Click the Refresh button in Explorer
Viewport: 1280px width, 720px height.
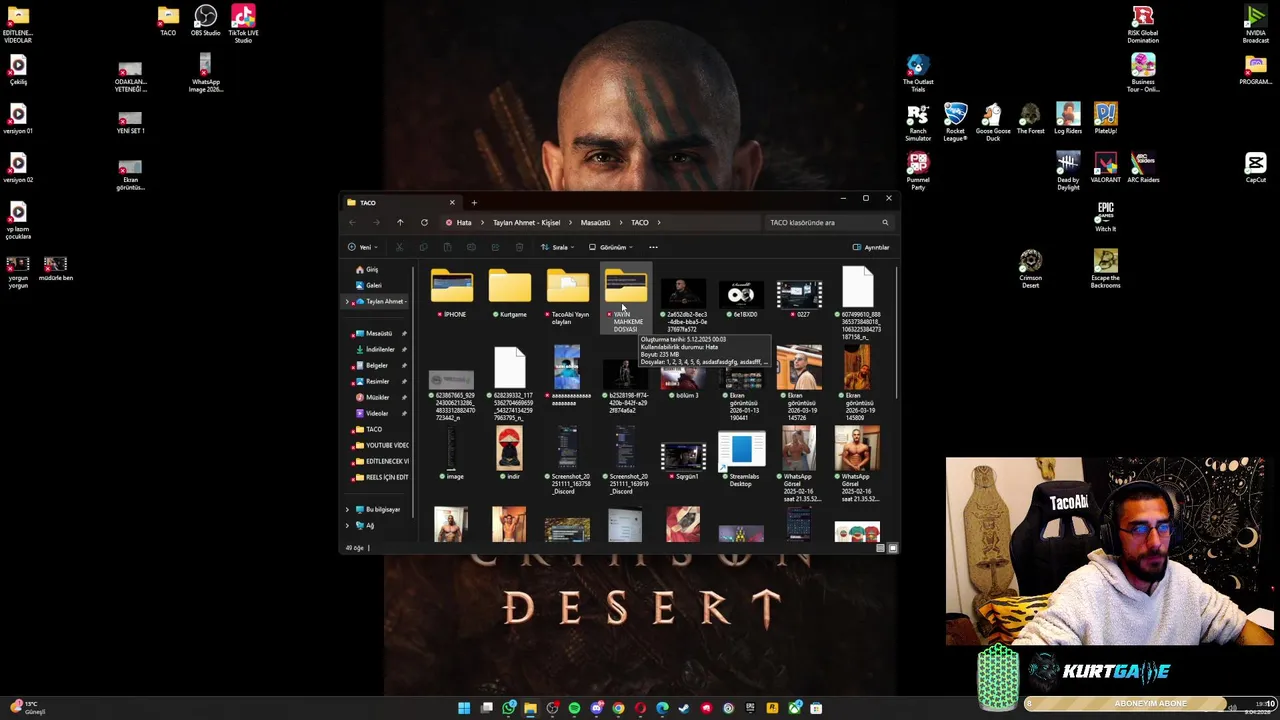pyautogui.click(x=424, y=223)
